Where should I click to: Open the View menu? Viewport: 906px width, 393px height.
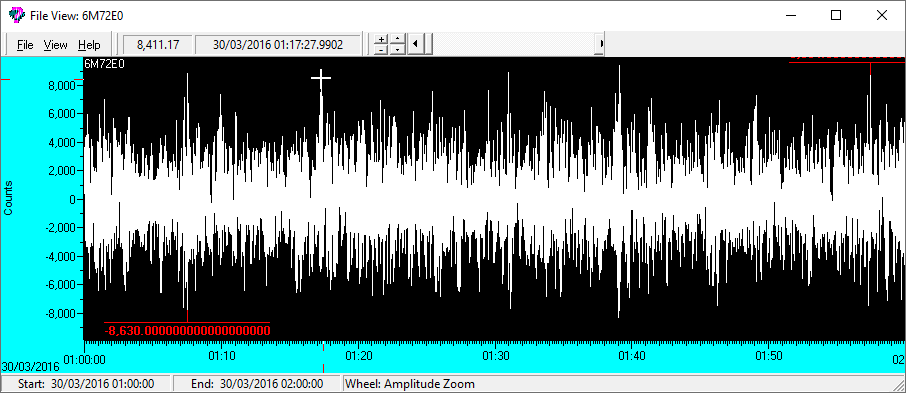(x=55, y=45)
